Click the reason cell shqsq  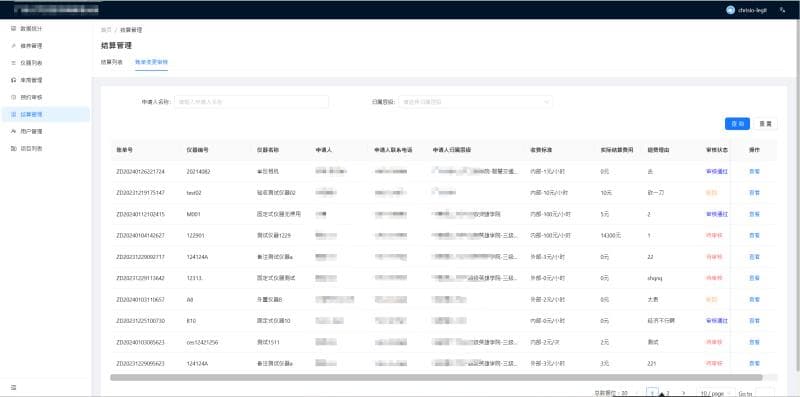[x=654, y=278]
